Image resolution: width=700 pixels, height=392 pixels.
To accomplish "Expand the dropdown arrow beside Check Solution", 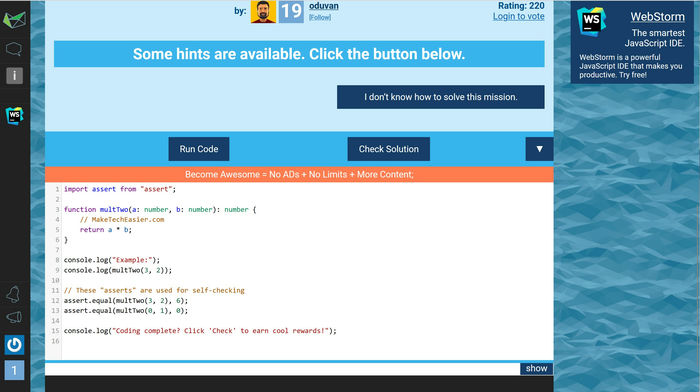I will [x=539, y=149].
